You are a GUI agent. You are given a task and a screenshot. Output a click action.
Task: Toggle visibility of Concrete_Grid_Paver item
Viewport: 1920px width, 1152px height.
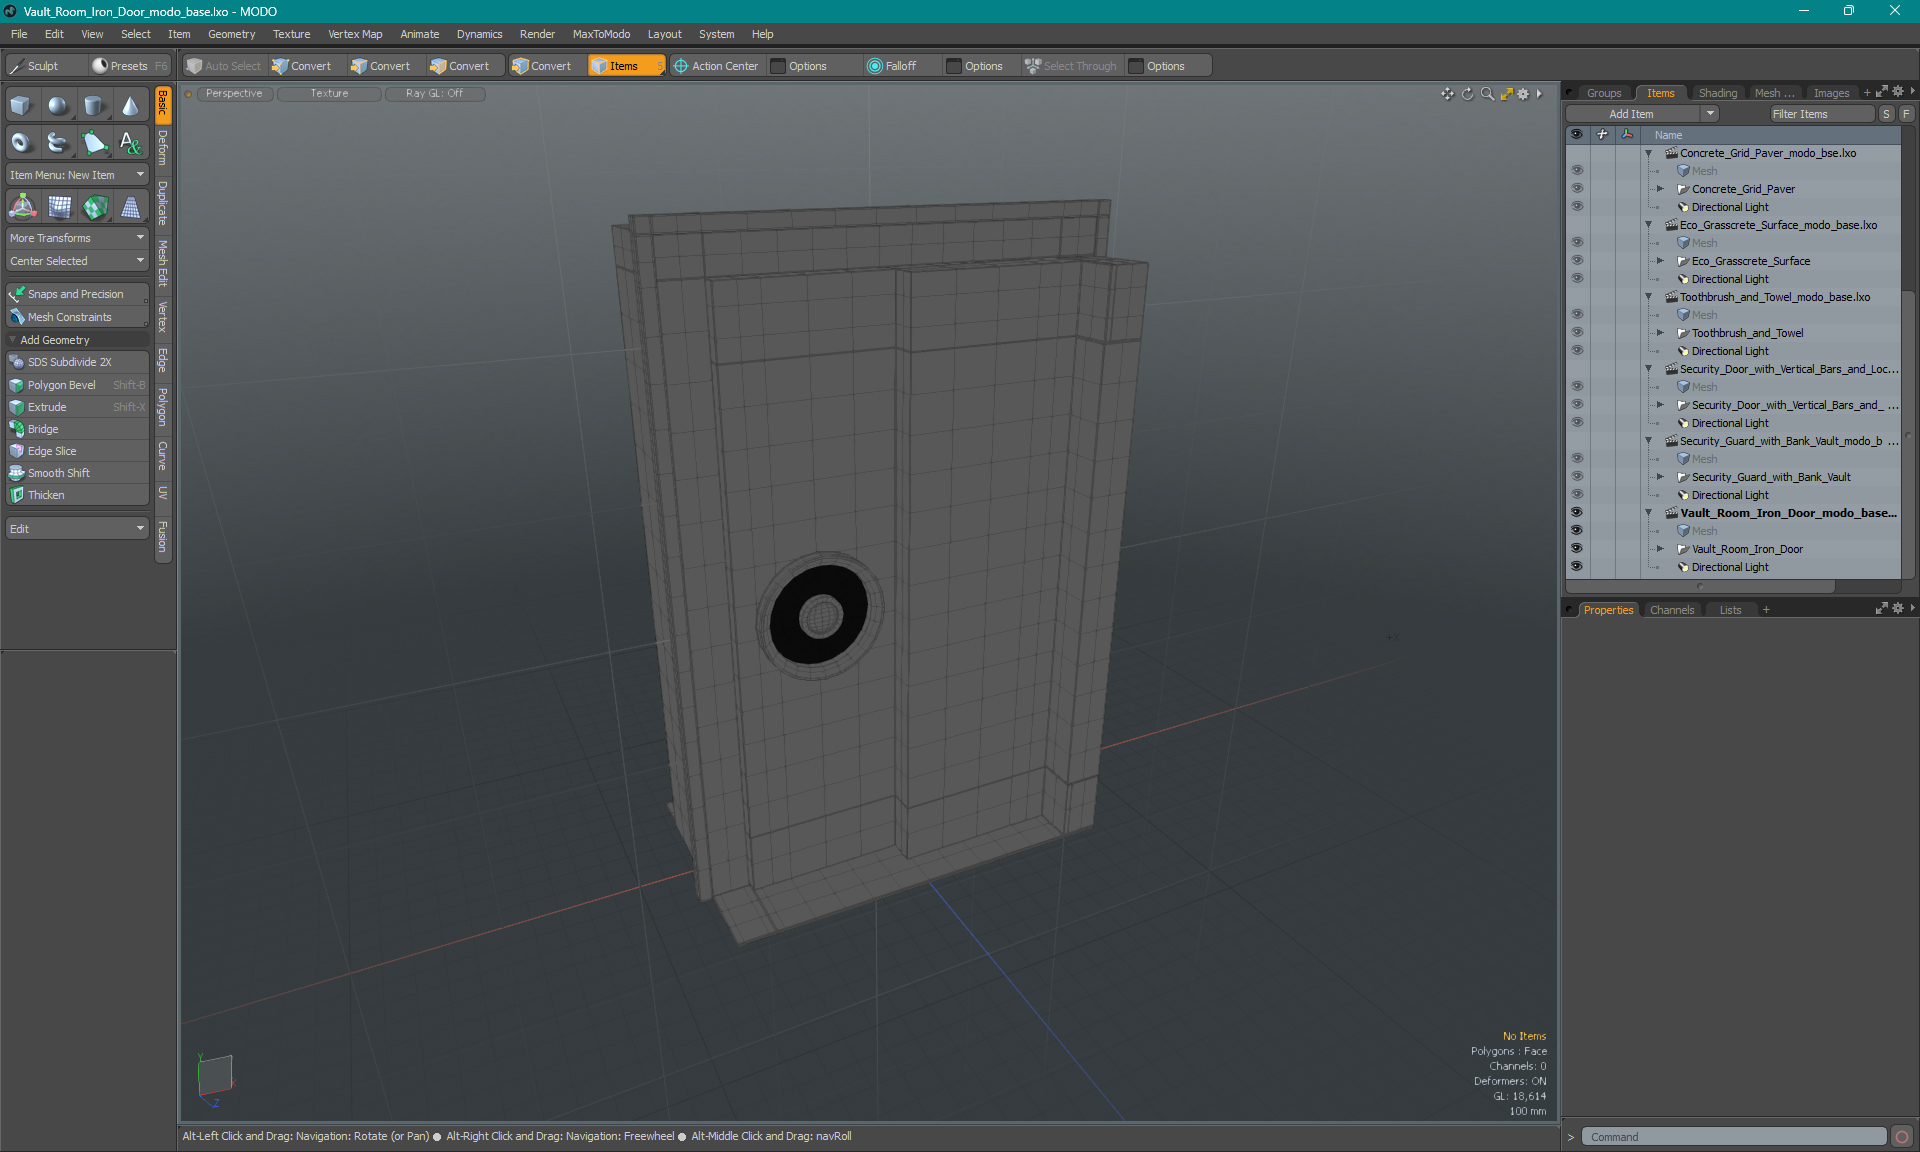(1577, 189)
